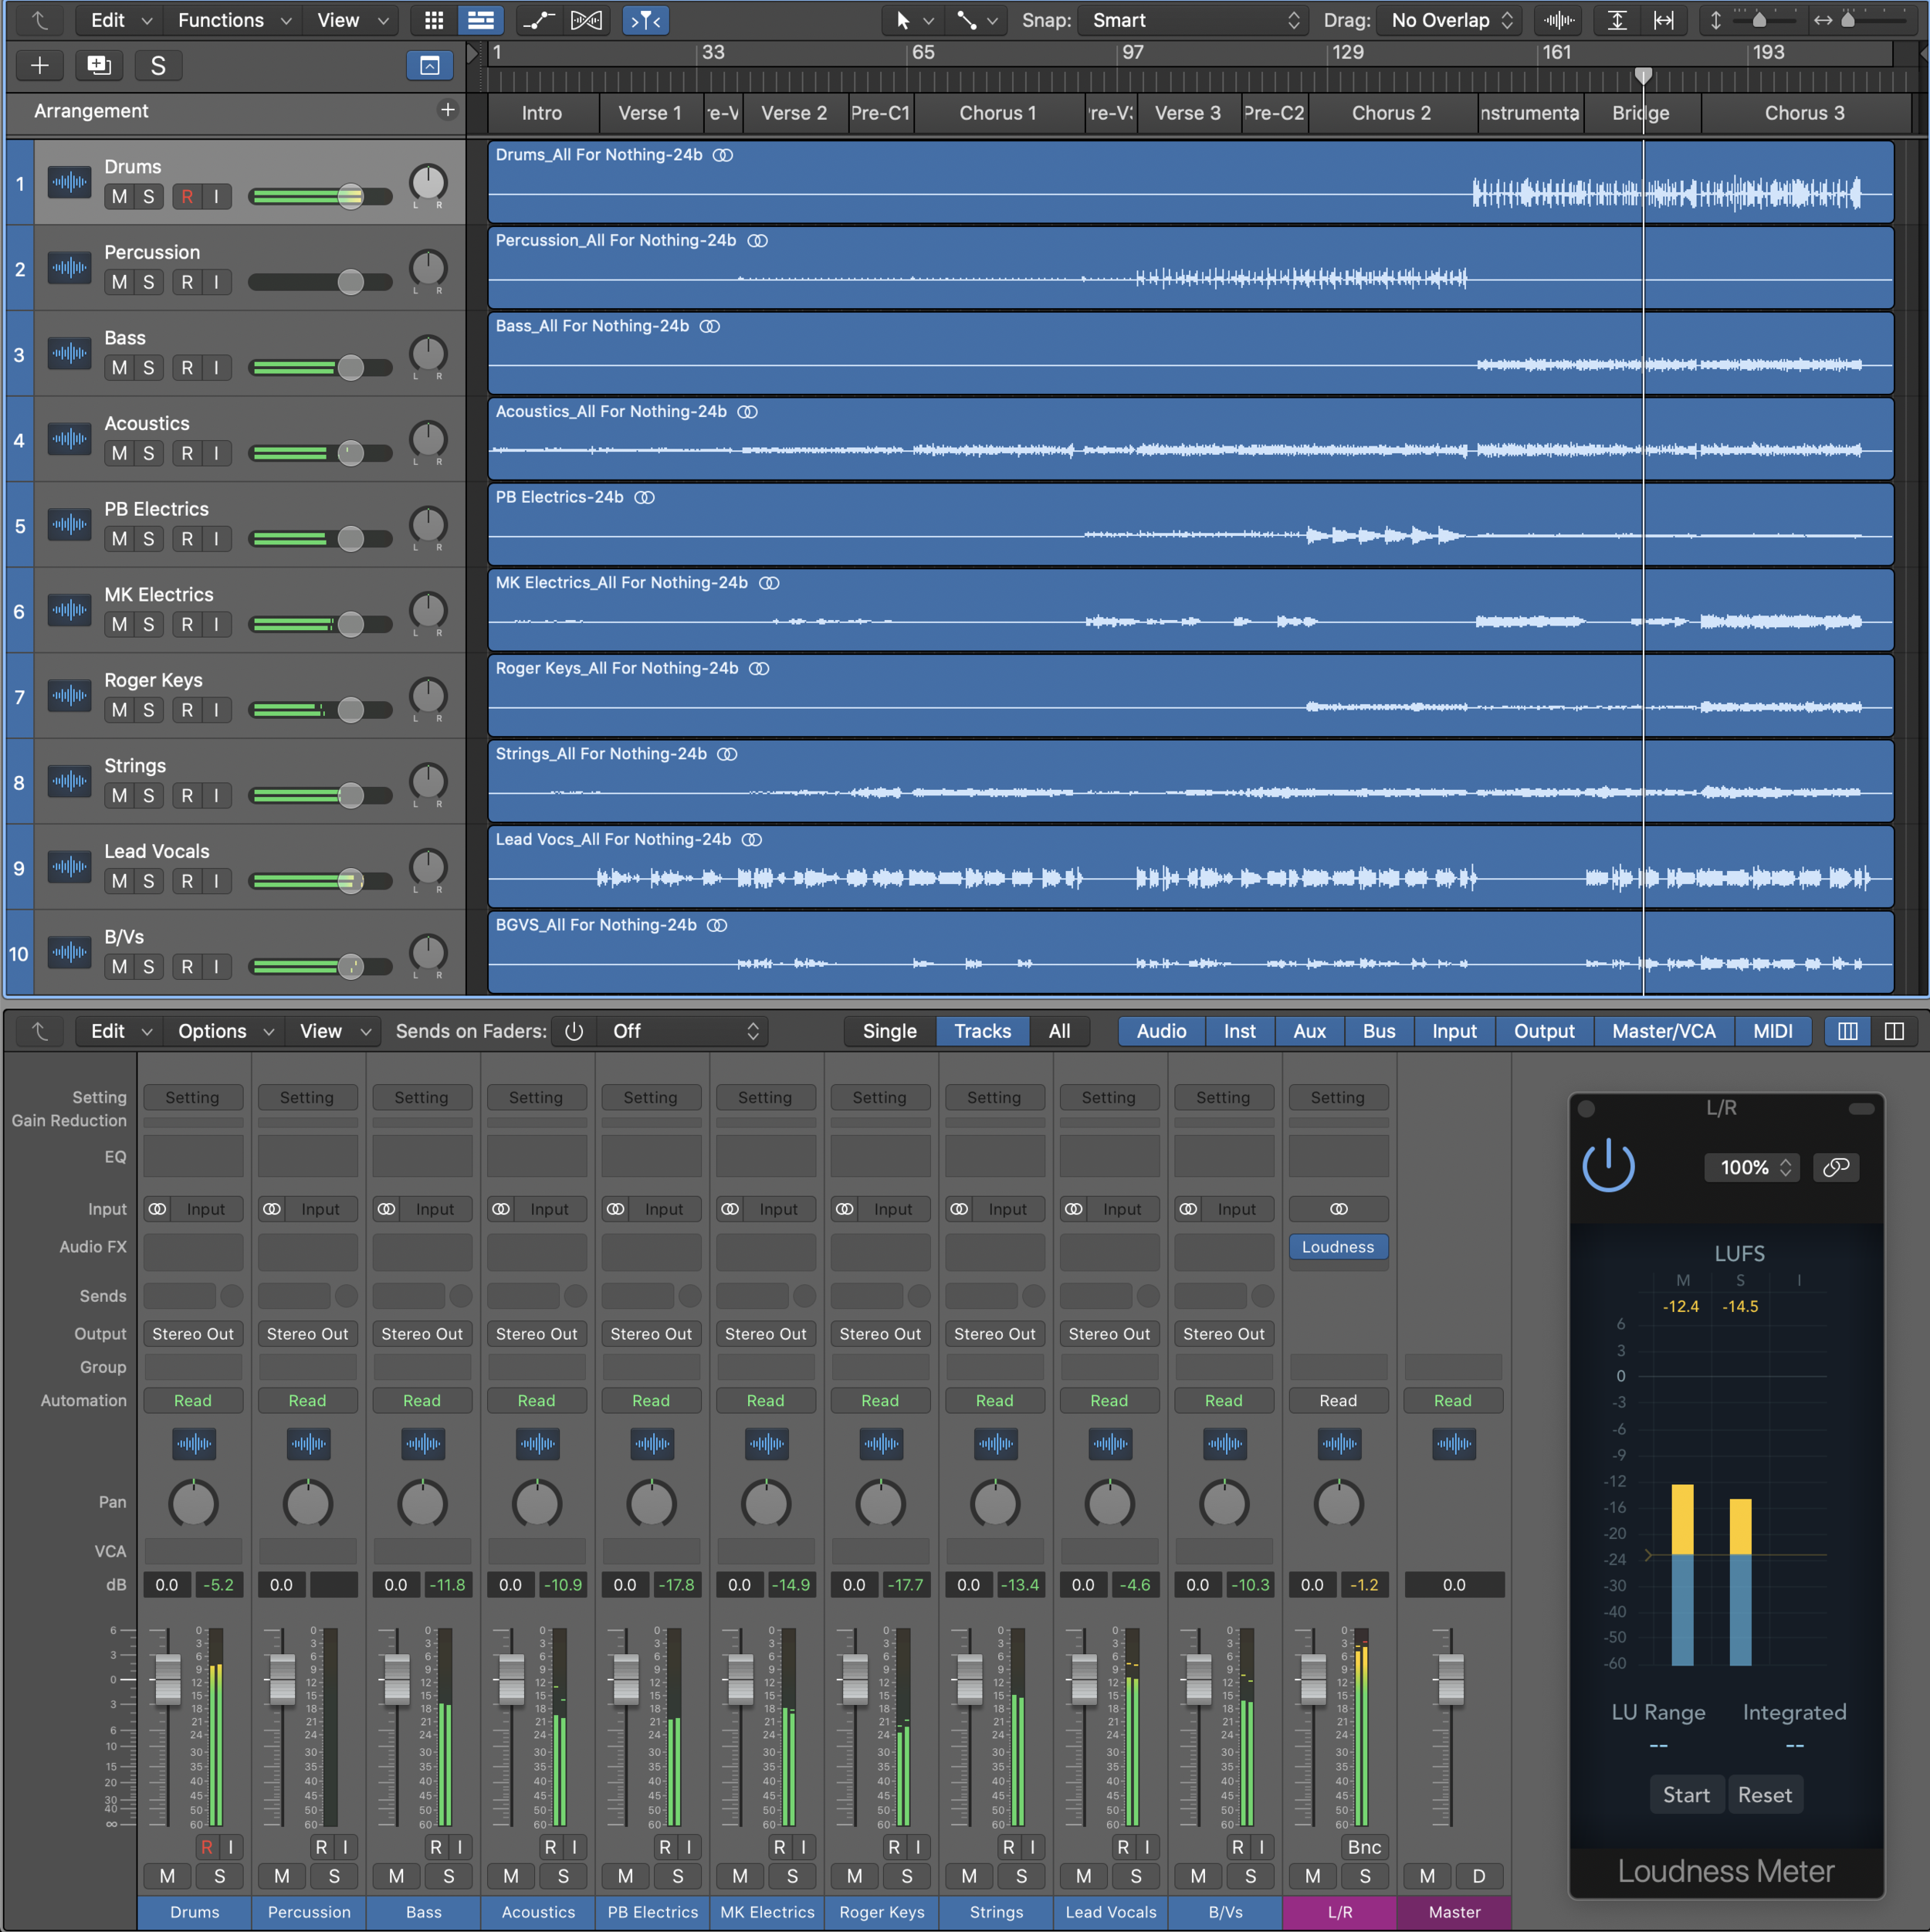The image size is (1930, 1932).
Task: Click the vertical auto zoom icon
Action: click(1617, 20)
